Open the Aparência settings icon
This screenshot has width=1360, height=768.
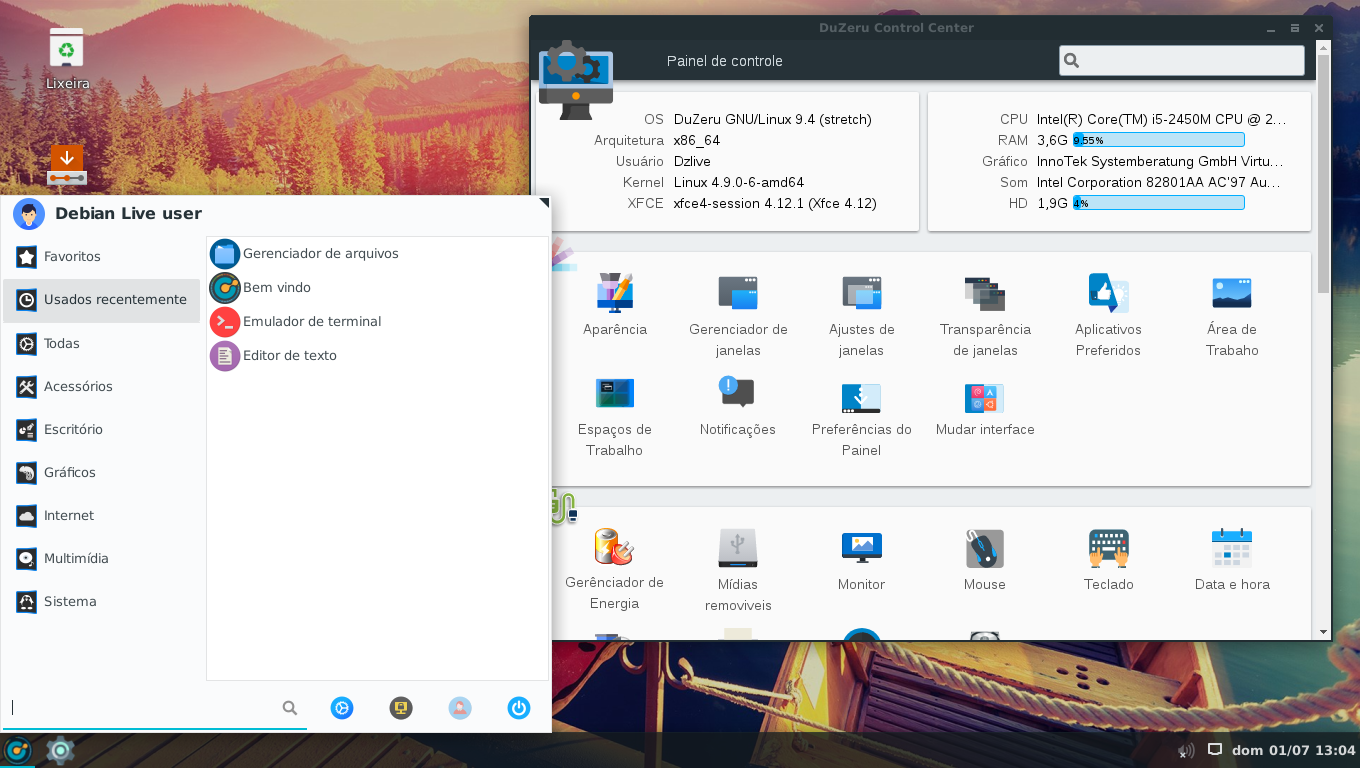(615, 292)
